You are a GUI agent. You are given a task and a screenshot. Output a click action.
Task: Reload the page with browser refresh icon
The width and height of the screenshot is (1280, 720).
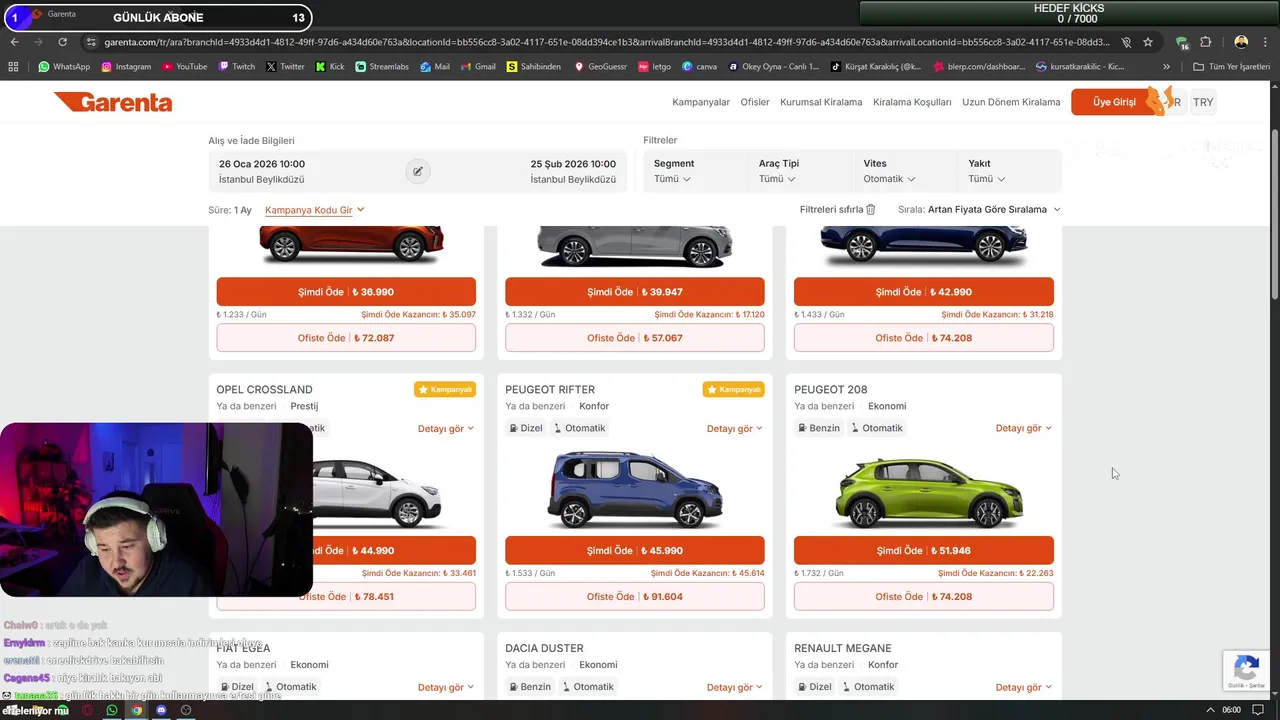63,42
